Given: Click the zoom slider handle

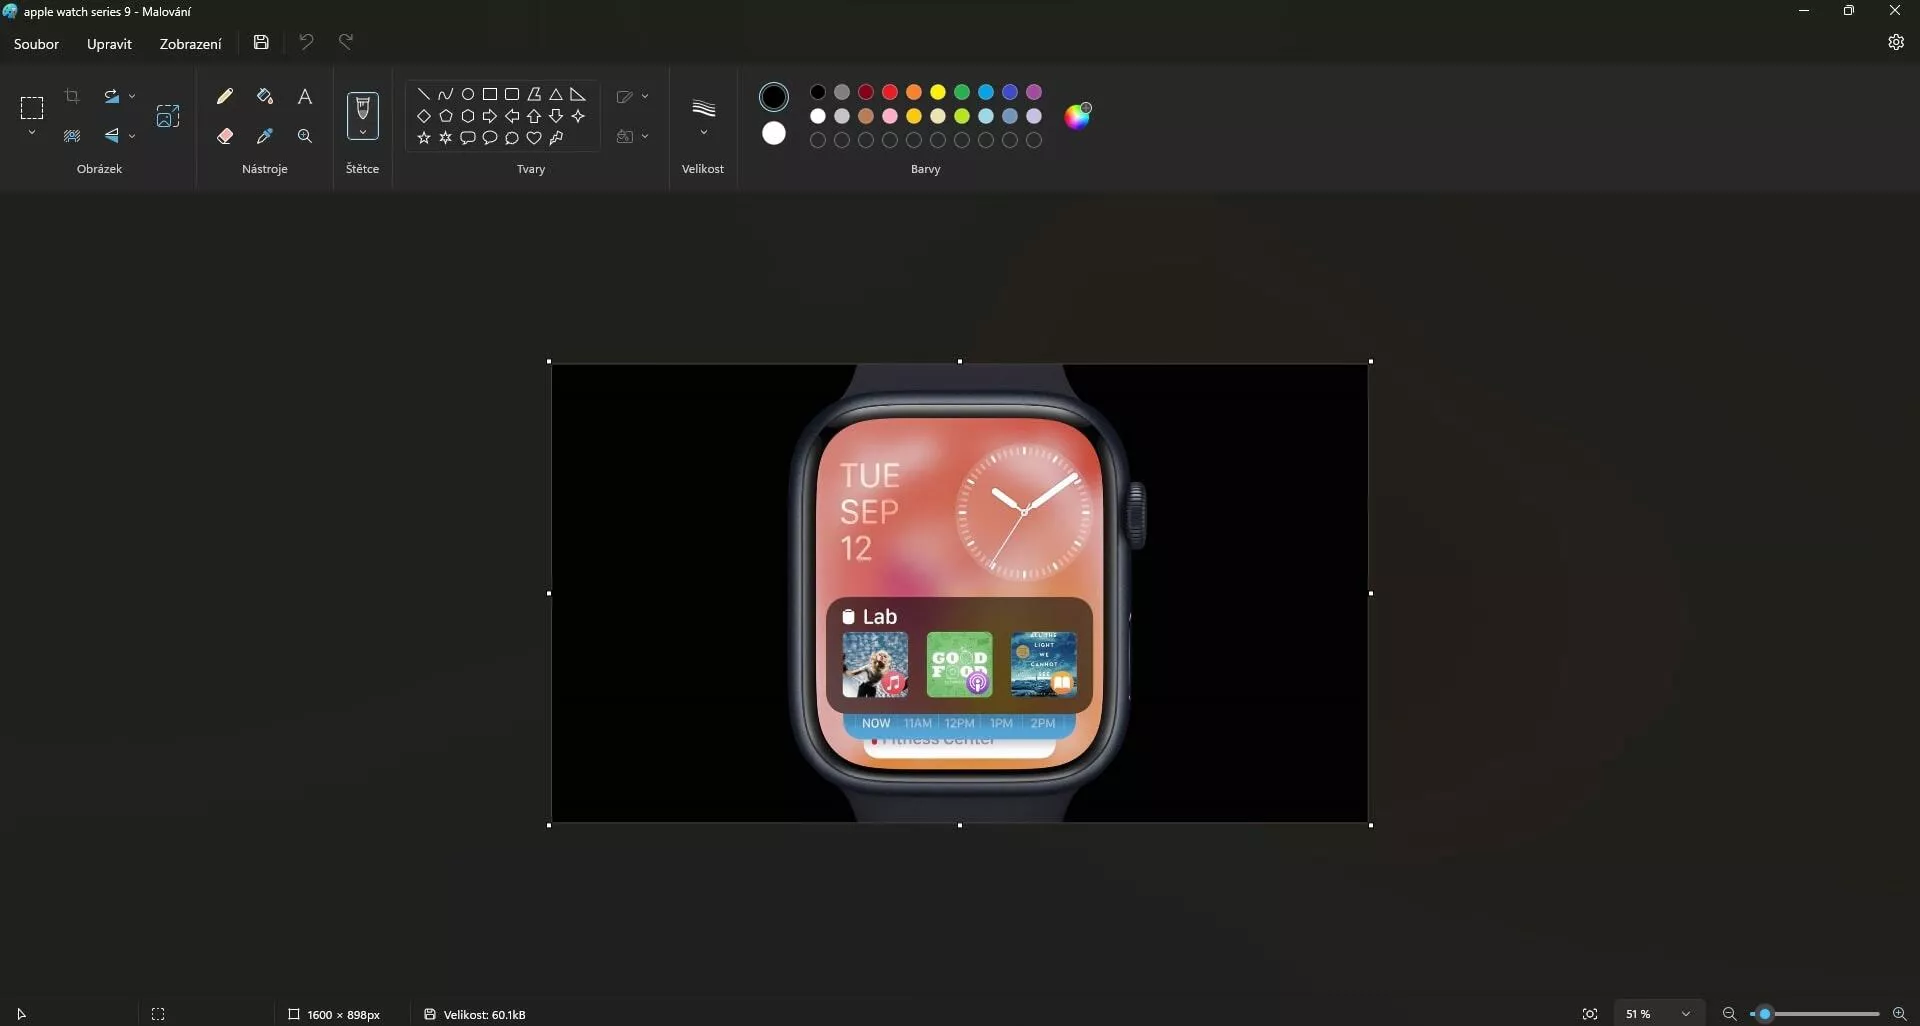Looking at the screenshot, I should coord(1765,1014).
